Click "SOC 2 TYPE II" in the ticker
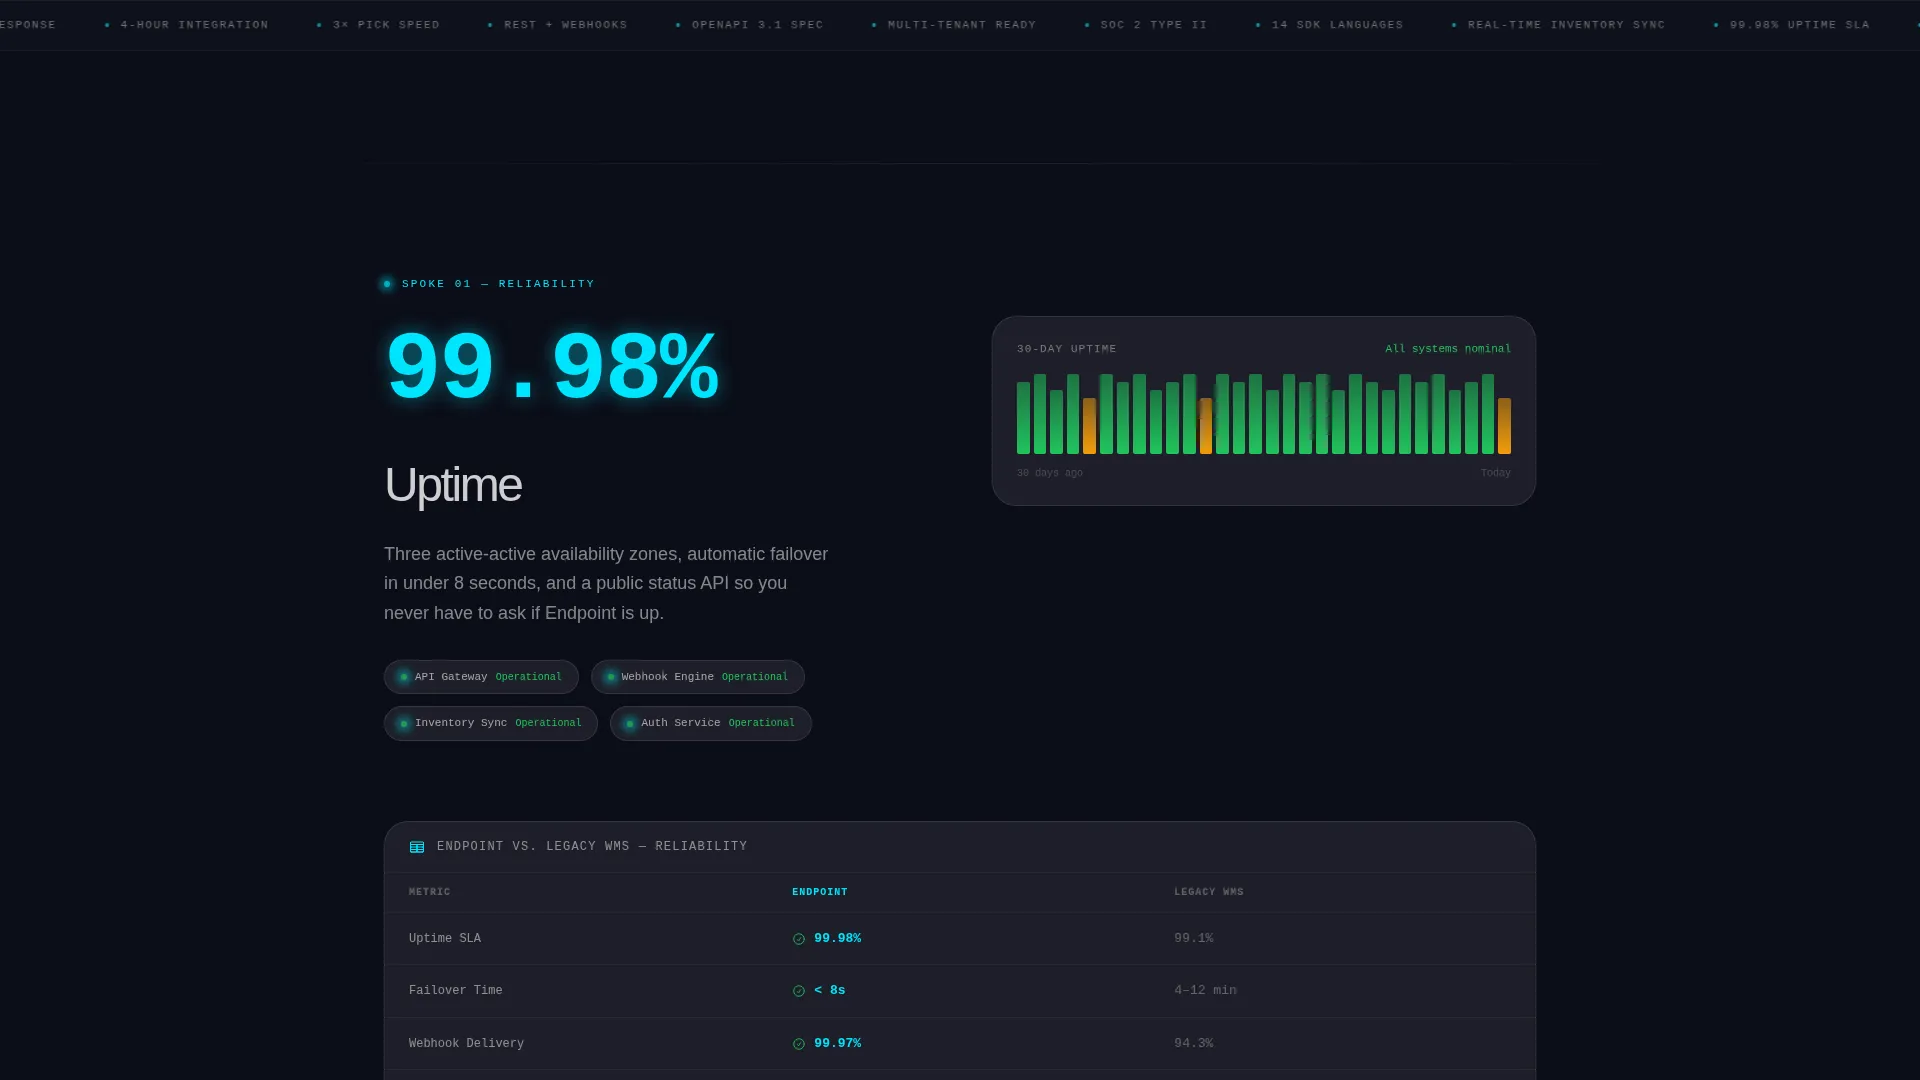 (1154, 25)
